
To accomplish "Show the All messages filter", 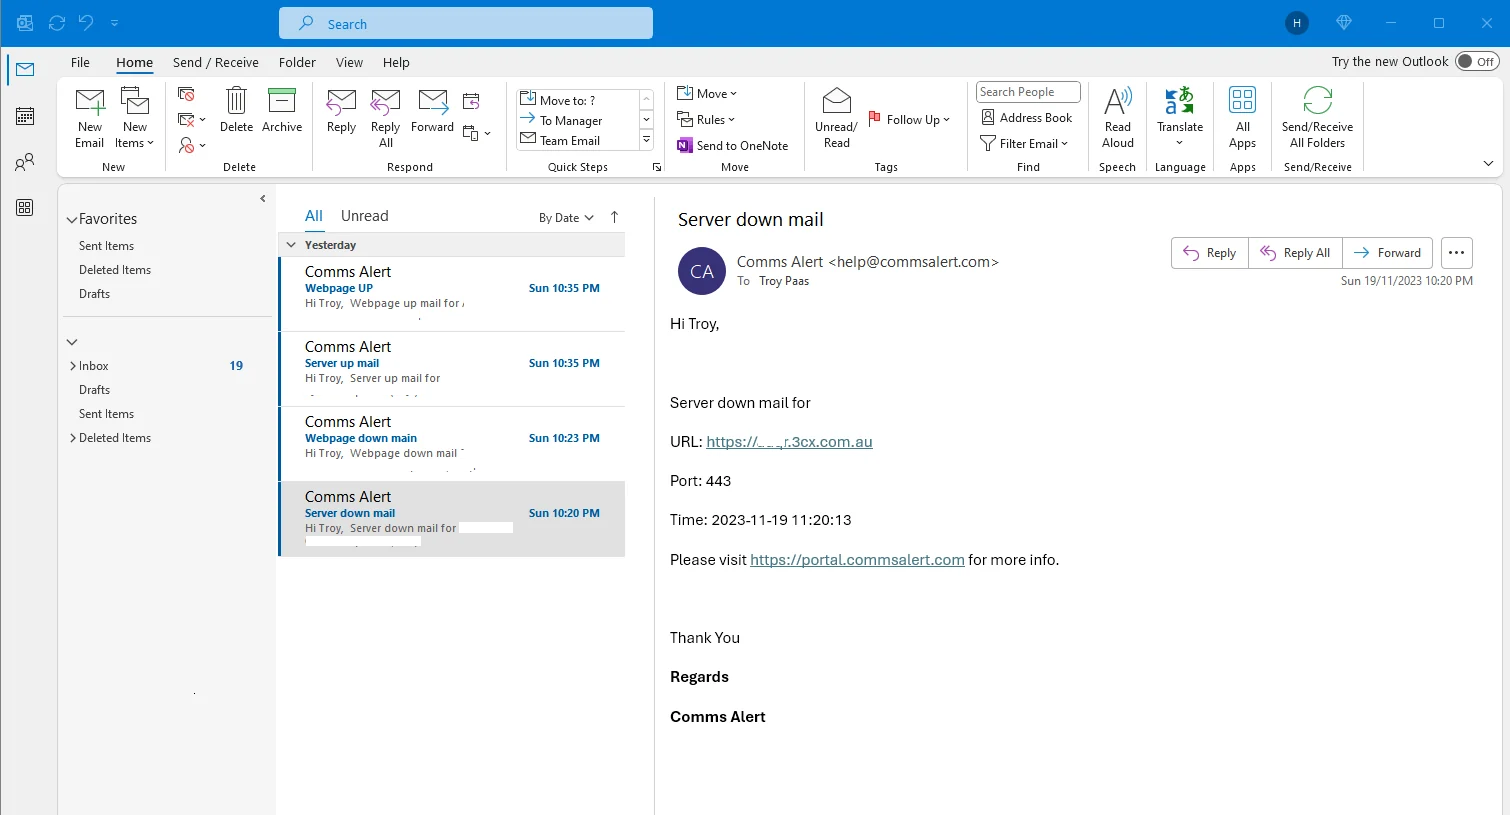I will click(x=314, y=216).
